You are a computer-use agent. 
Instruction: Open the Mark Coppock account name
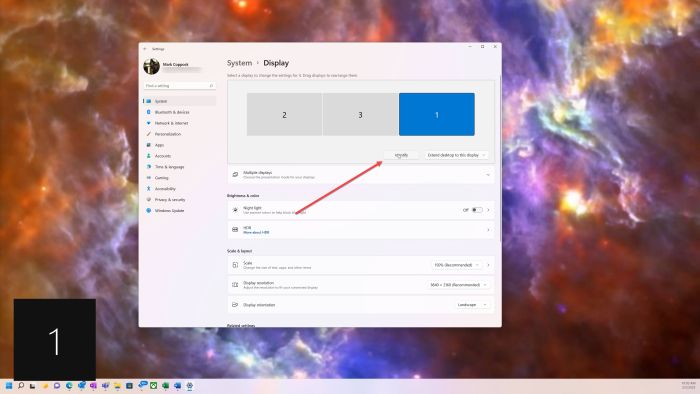[x=175, y=64]
